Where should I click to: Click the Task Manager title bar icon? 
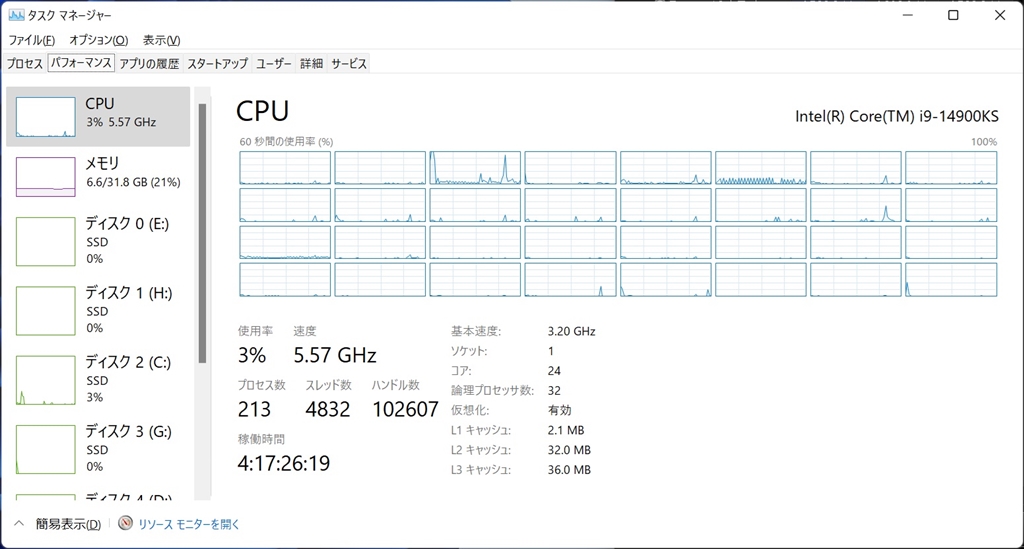16,15
